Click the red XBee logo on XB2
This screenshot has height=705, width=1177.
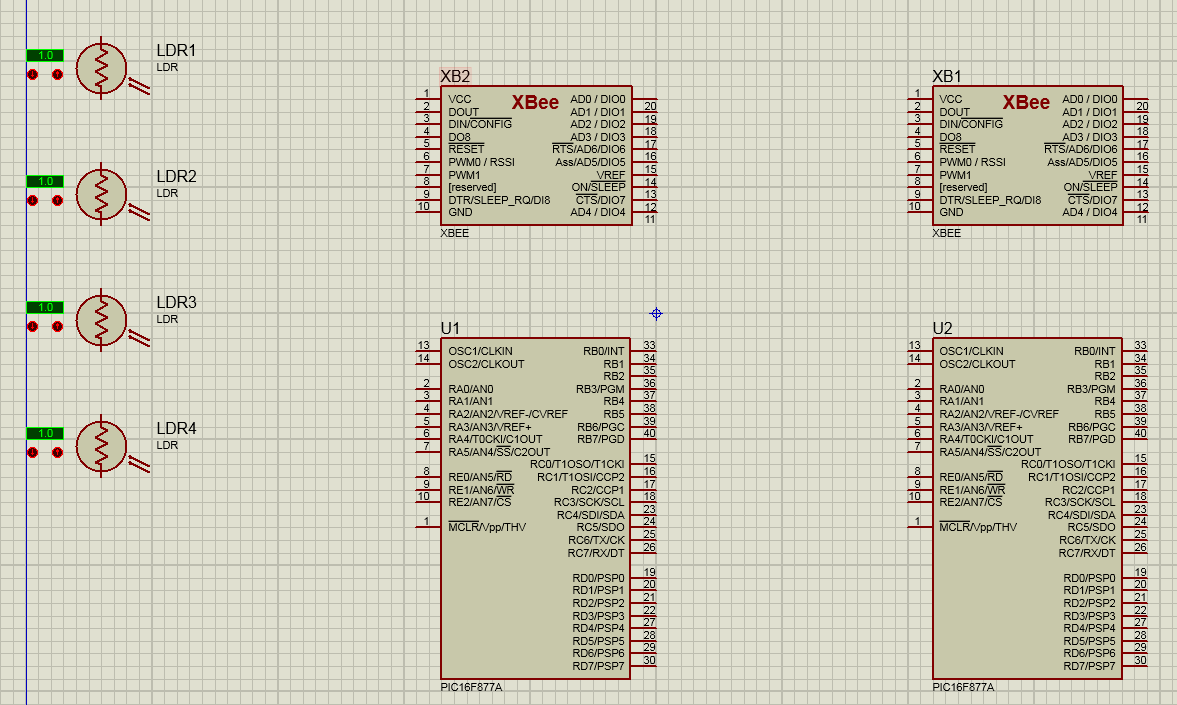click(535, 103)
